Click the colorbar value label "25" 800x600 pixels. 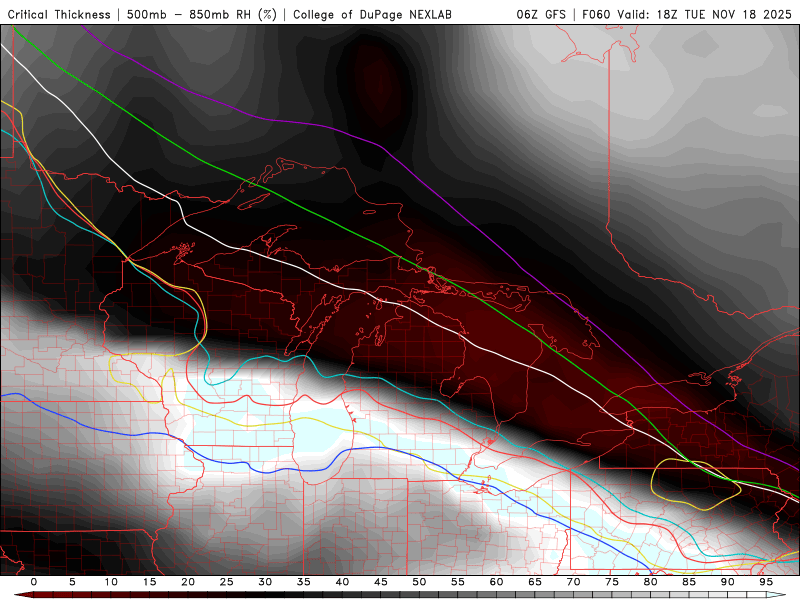[x=227, y=582]
